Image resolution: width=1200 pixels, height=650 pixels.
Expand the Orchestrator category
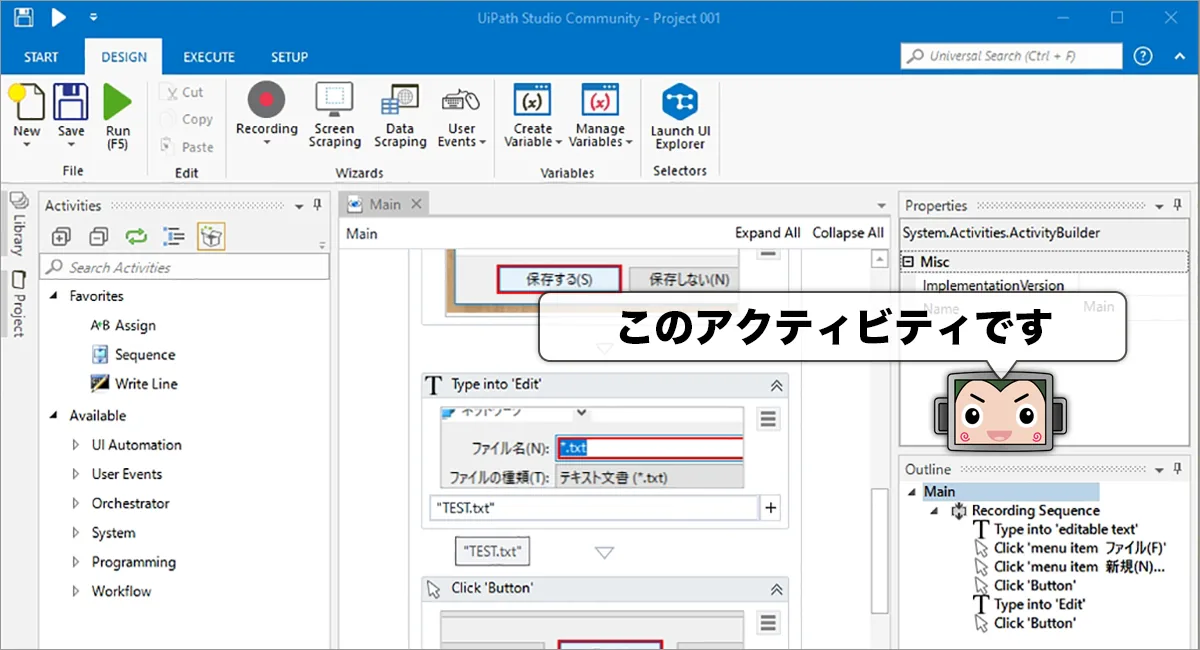[76, 503]
